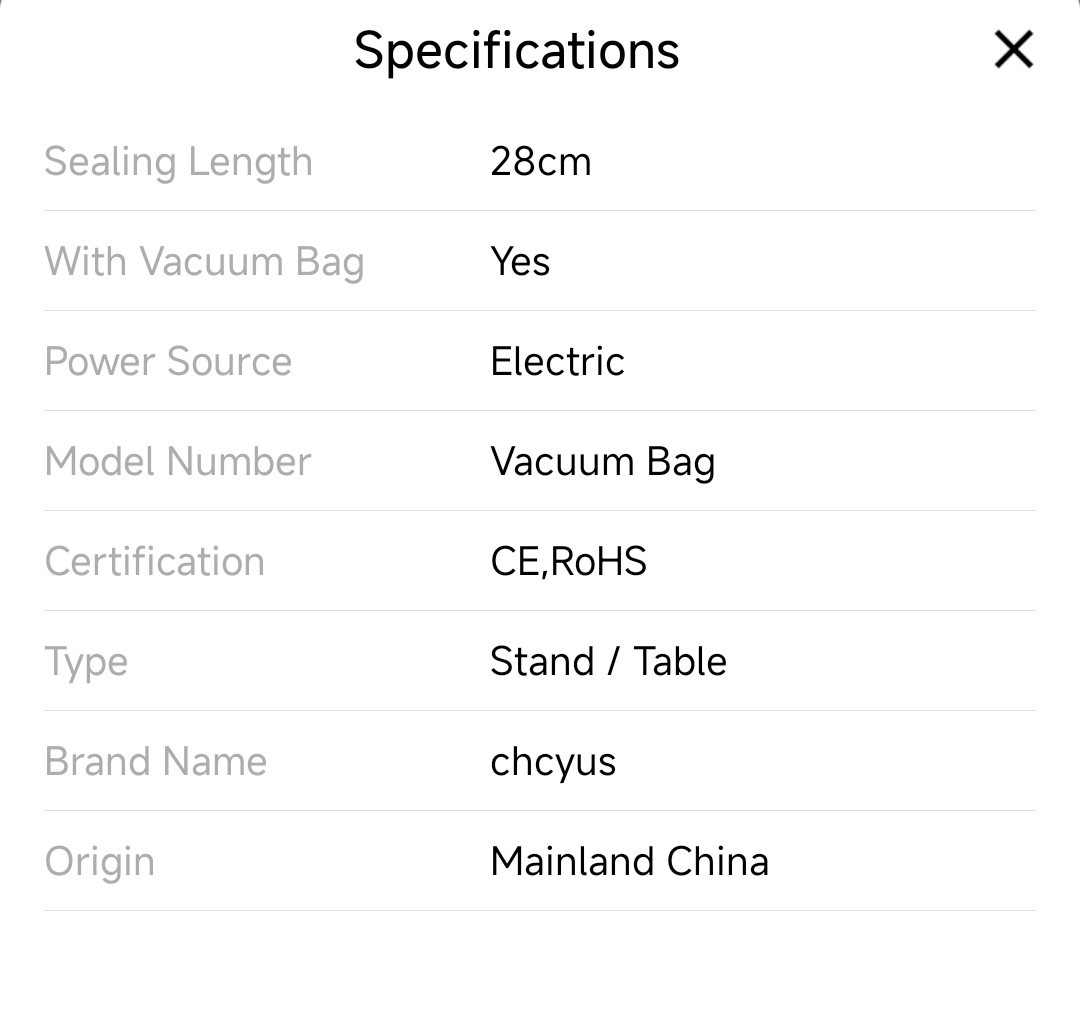Image resolution: width=1080 pixels, height=1027 pixels.
Task: Select the Sealing Length label
Action: point(178,162)
